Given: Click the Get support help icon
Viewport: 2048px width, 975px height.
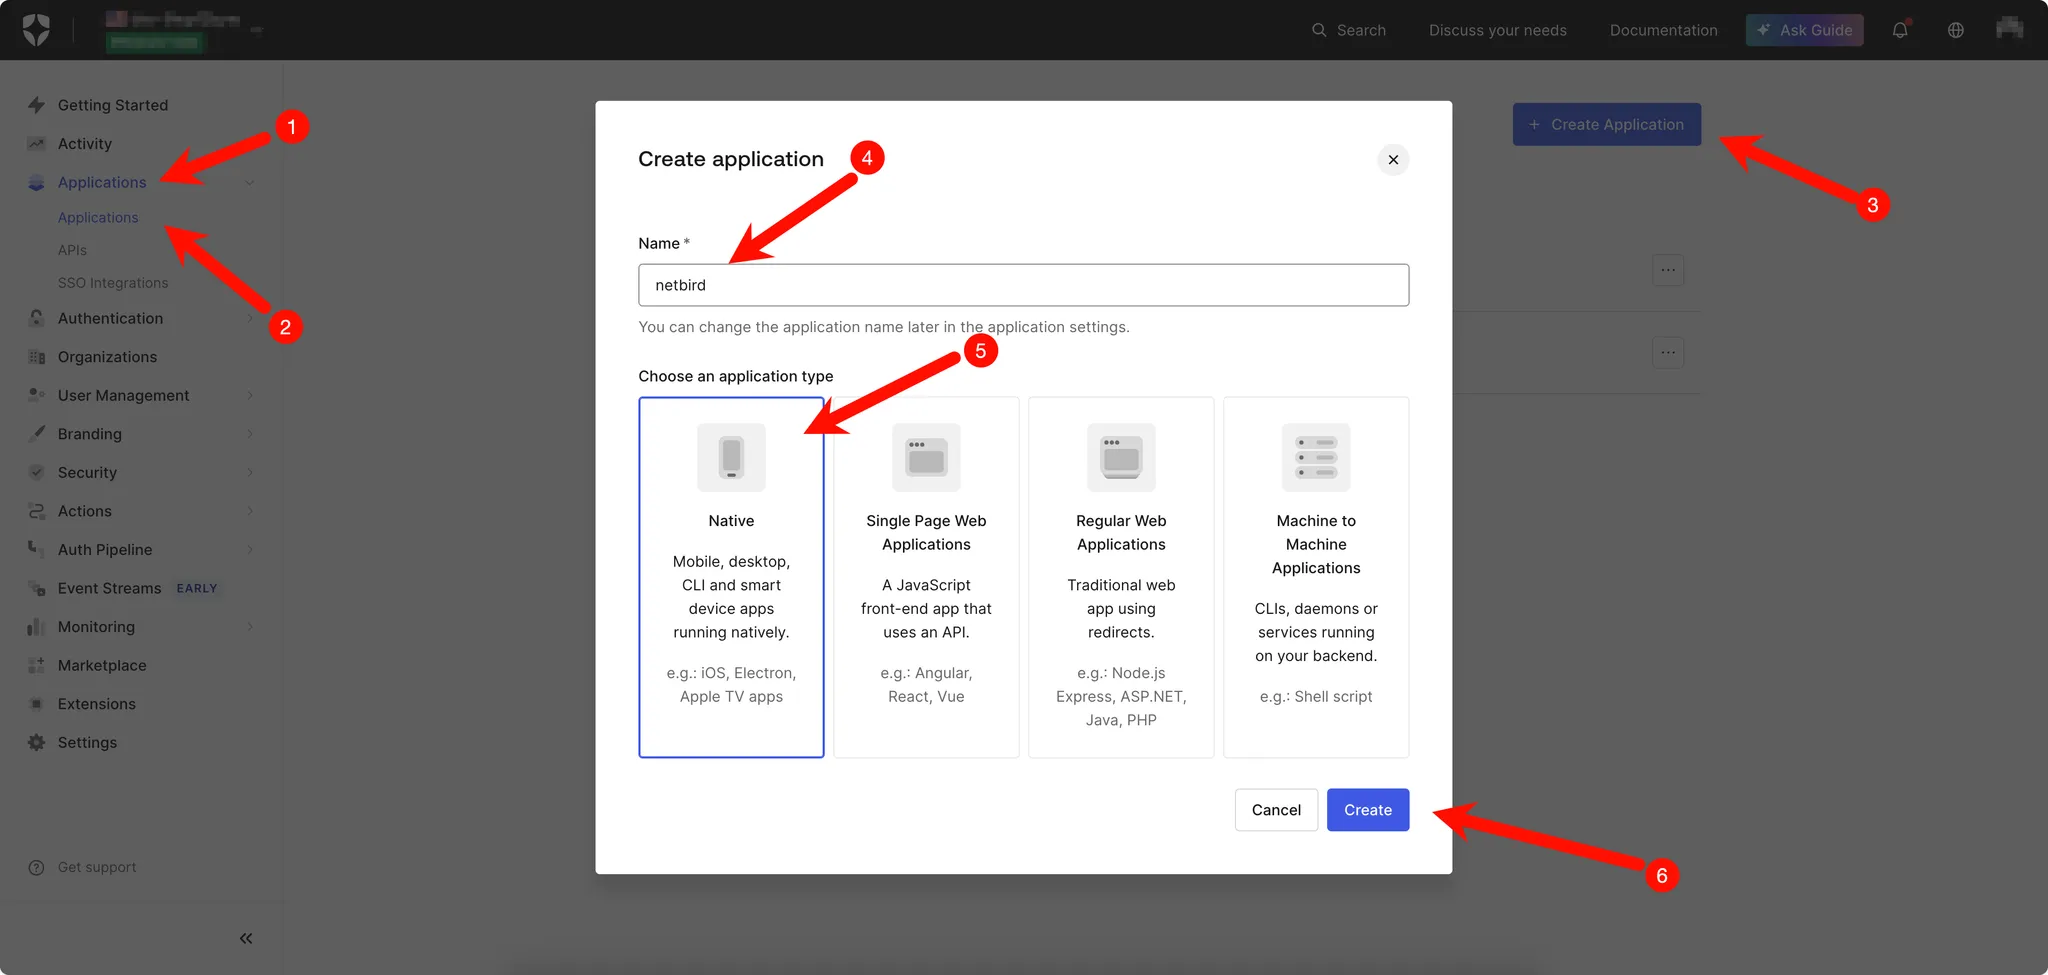Looking at the screenshot, I should (x=37, y=867).
